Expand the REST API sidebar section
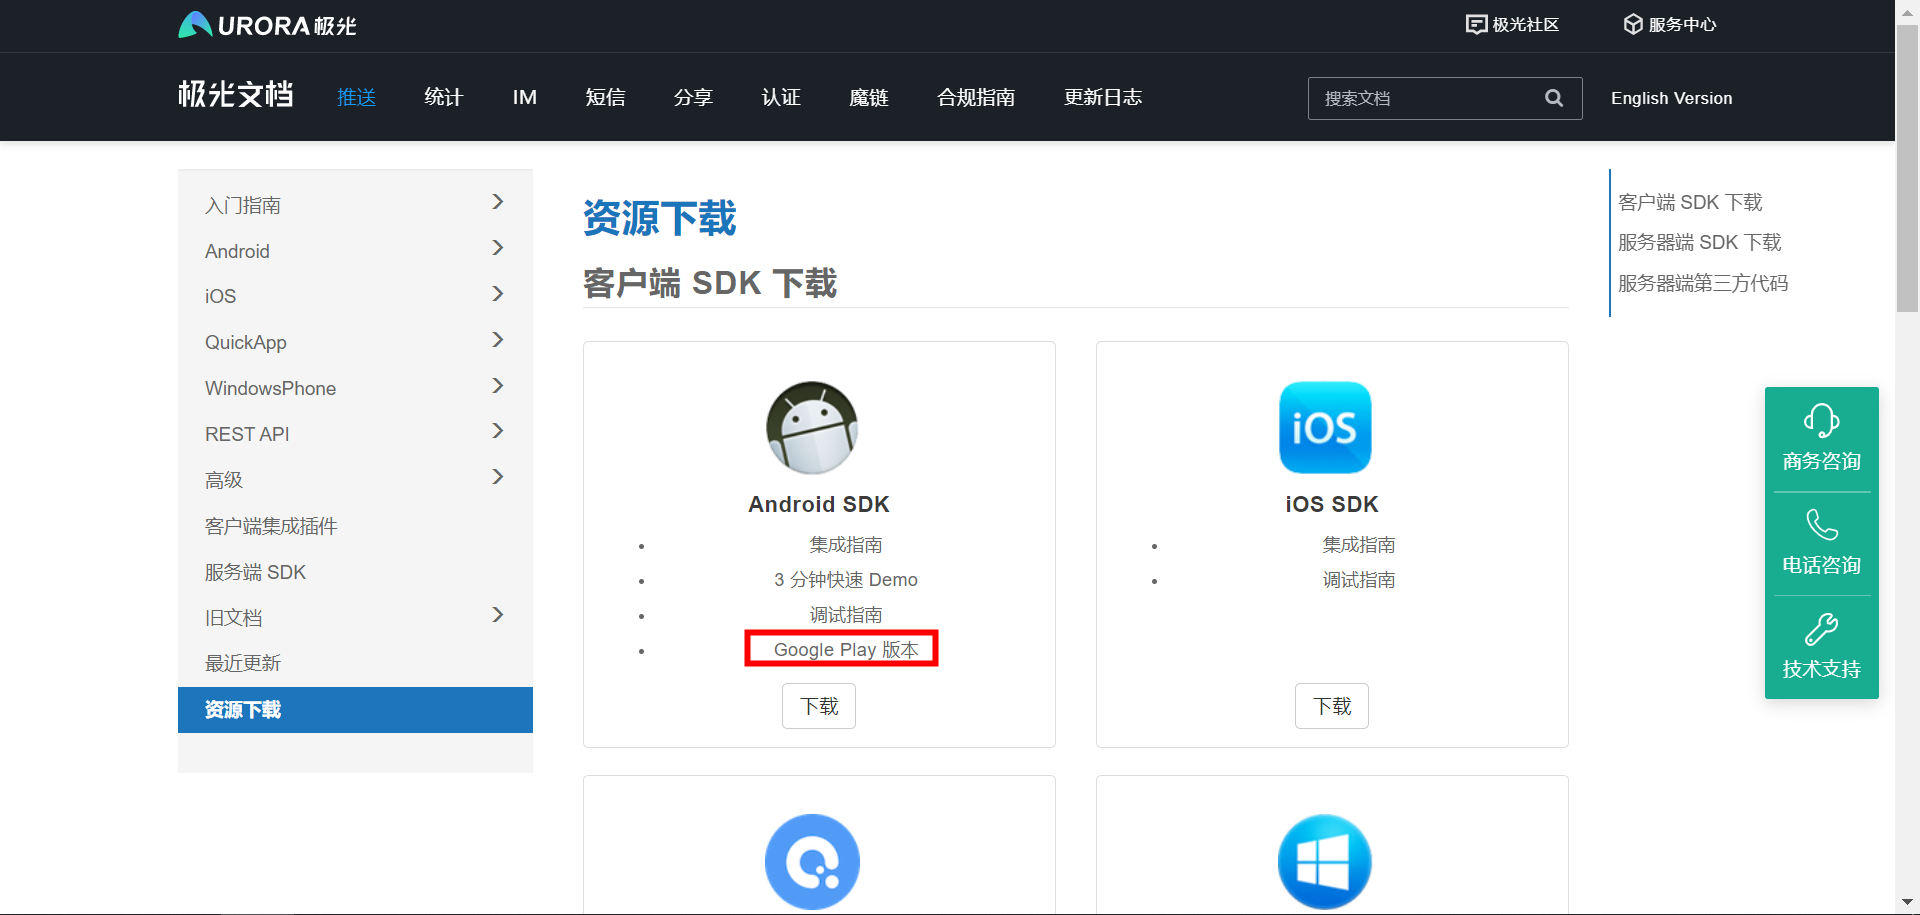This screenshot has height=915, width=1920. pos(497,432)
